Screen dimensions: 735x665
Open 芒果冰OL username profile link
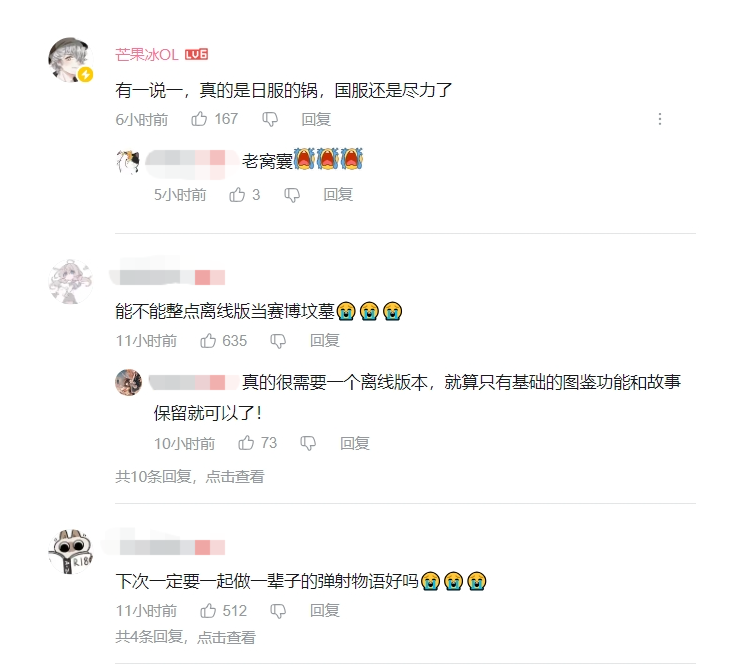[147, 55]
